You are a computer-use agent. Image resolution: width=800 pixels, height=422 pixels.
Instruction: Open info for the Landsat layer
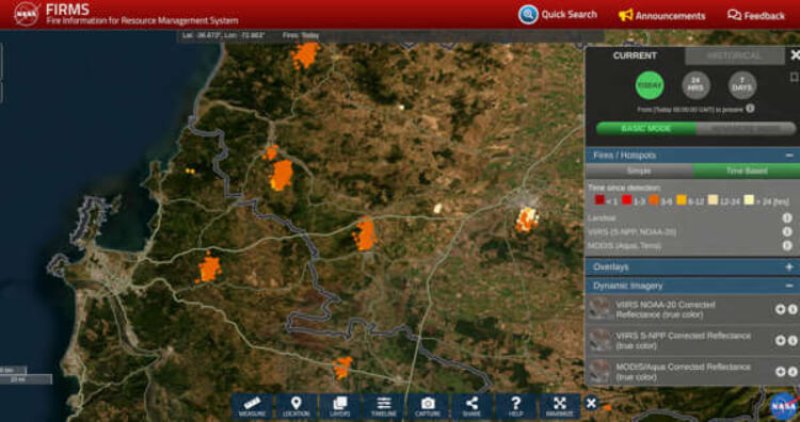tap(787, 218)
